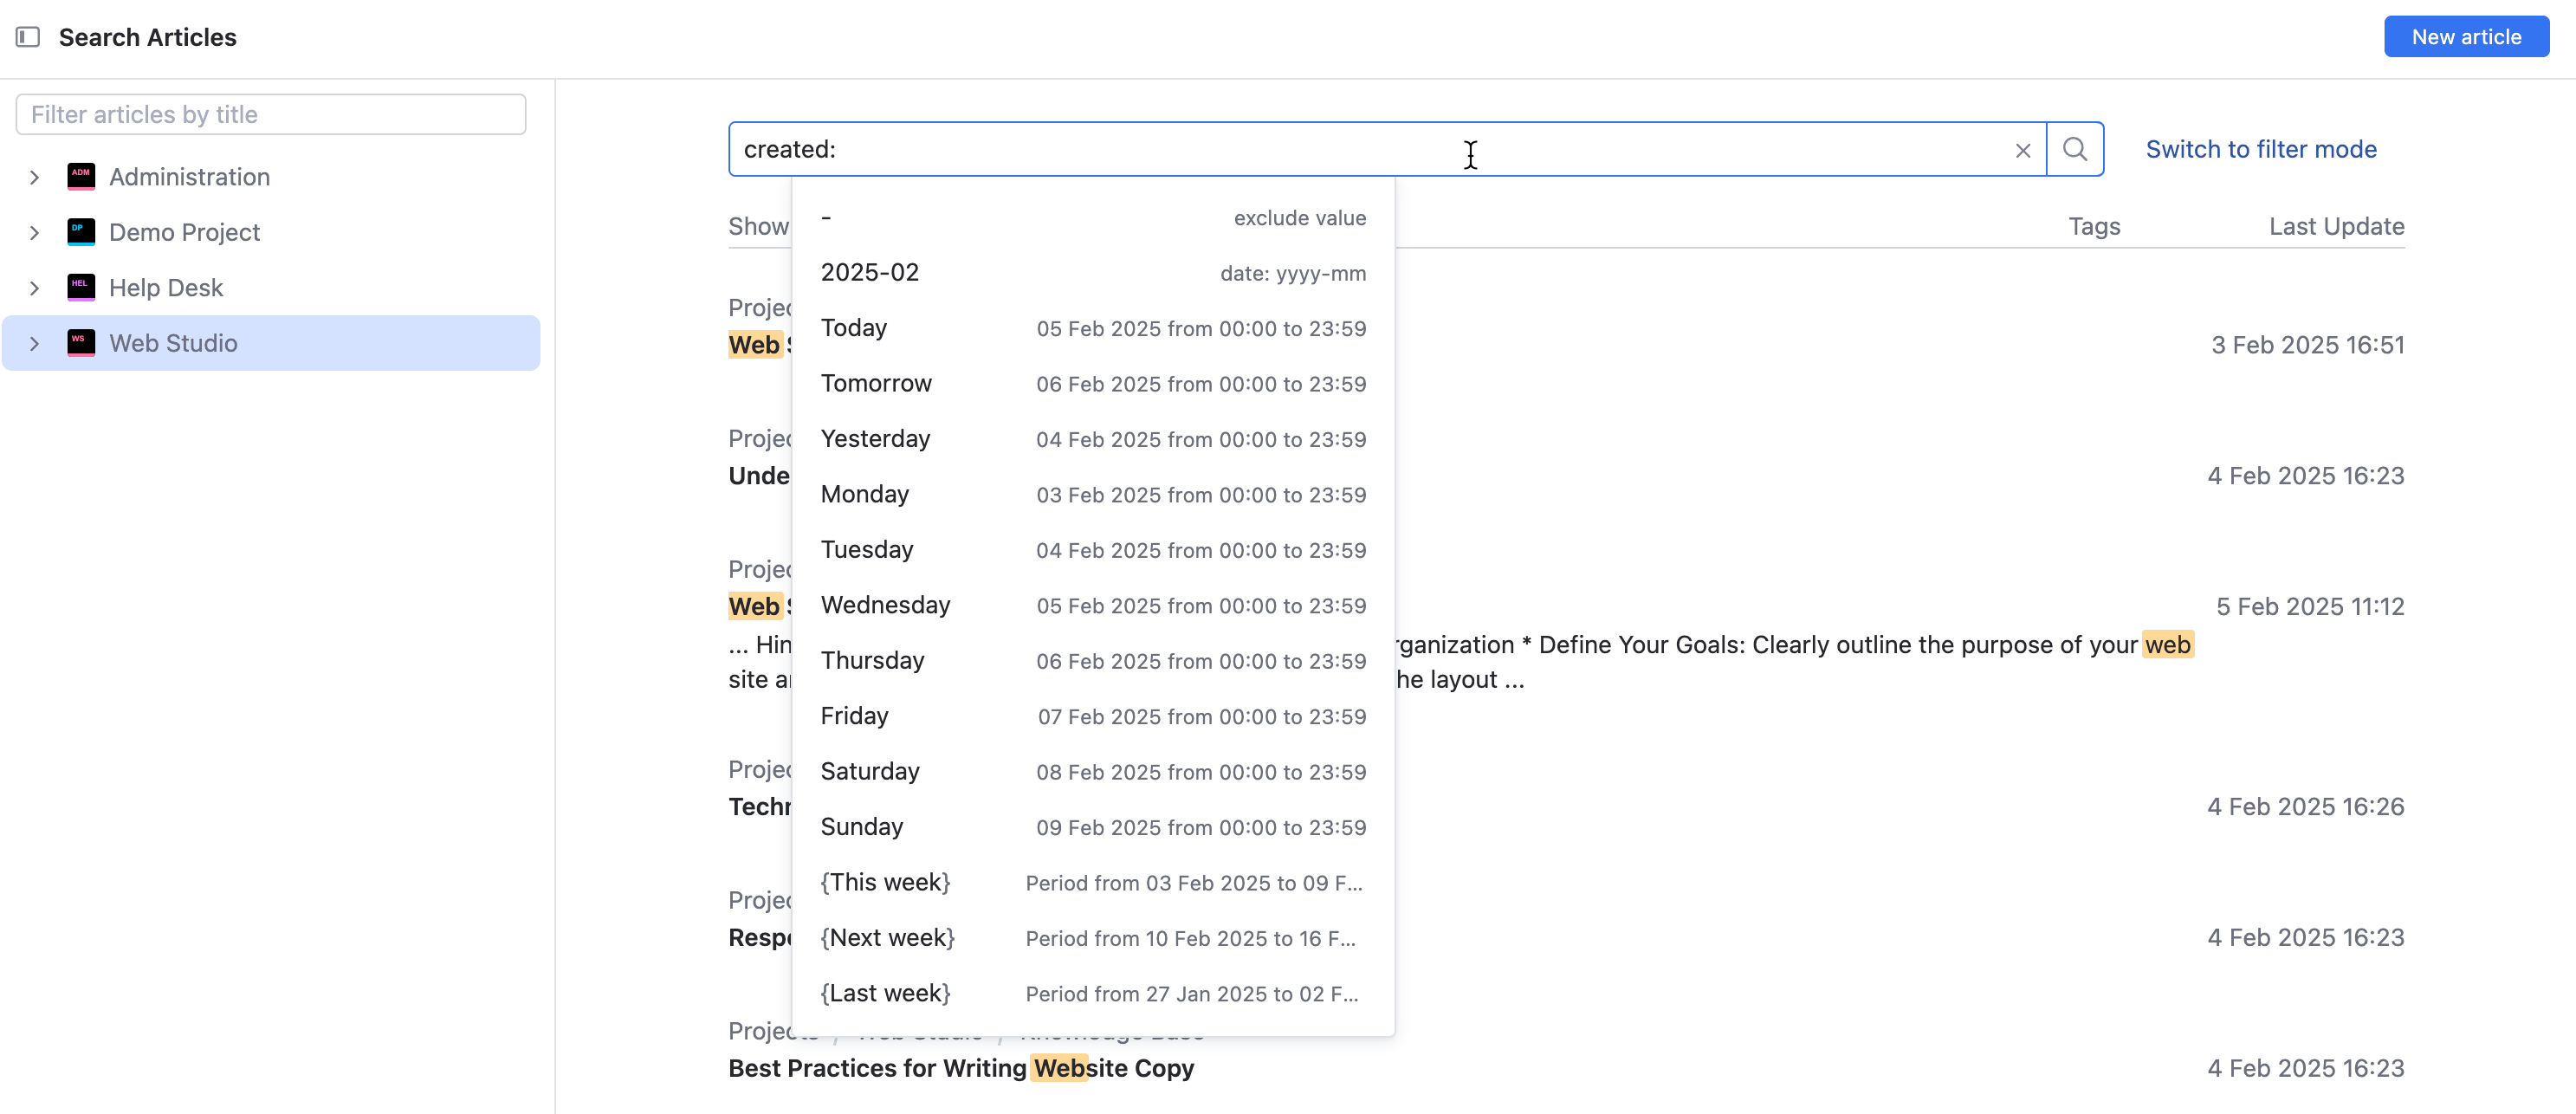
Task: Toggle the sidebar panel icon
Action: [x=28, y=37]
